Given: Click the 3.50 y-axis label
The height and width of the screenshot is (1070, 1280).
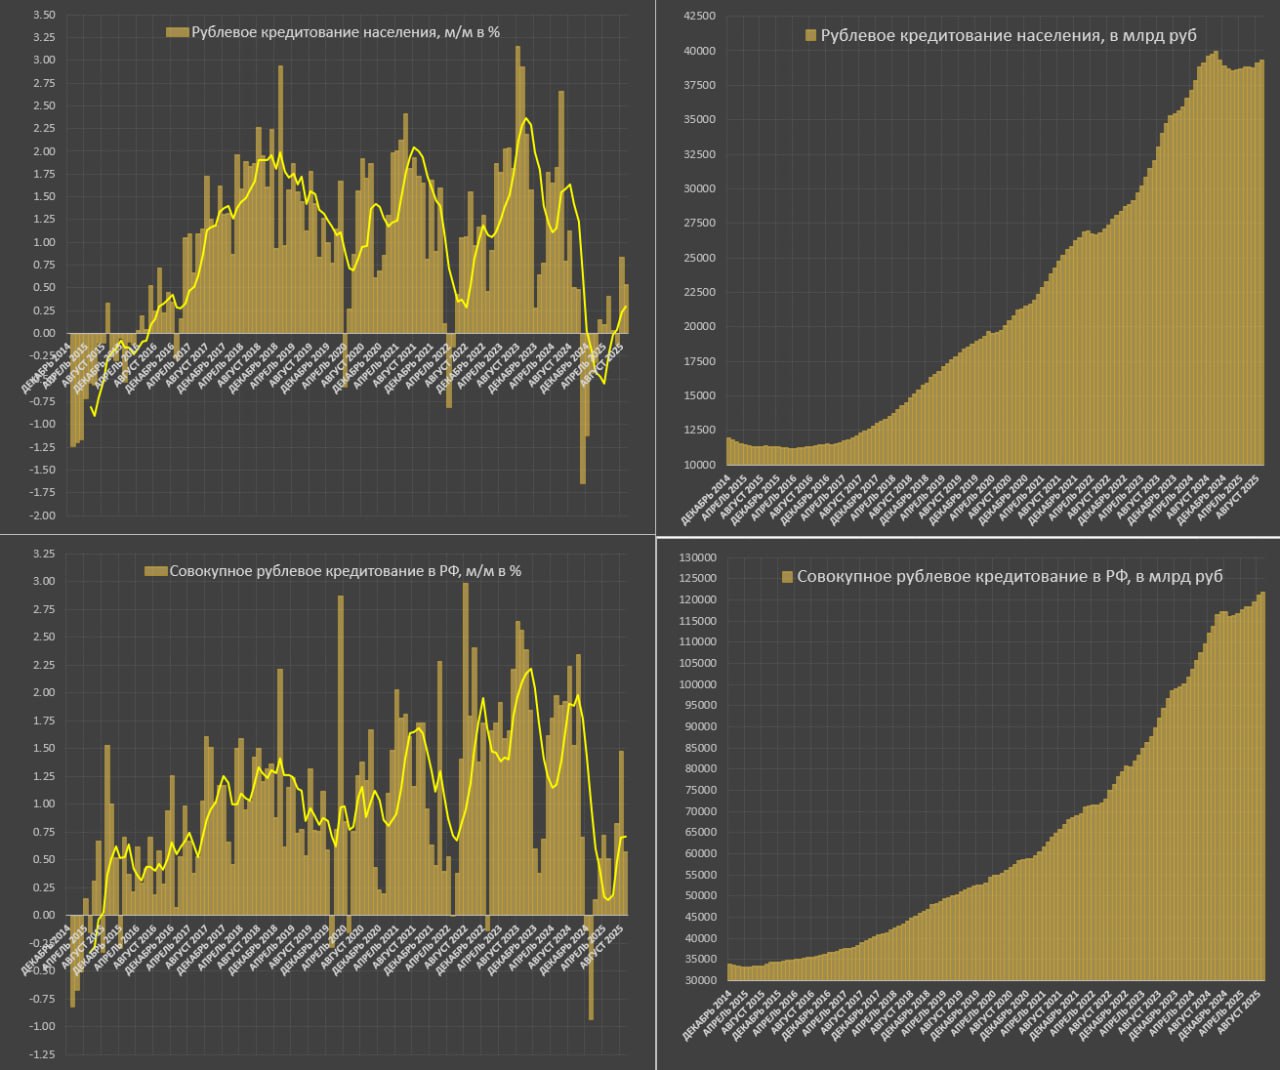Looking at the screenshot, I should pyautogui.click(x=43, y=16).
